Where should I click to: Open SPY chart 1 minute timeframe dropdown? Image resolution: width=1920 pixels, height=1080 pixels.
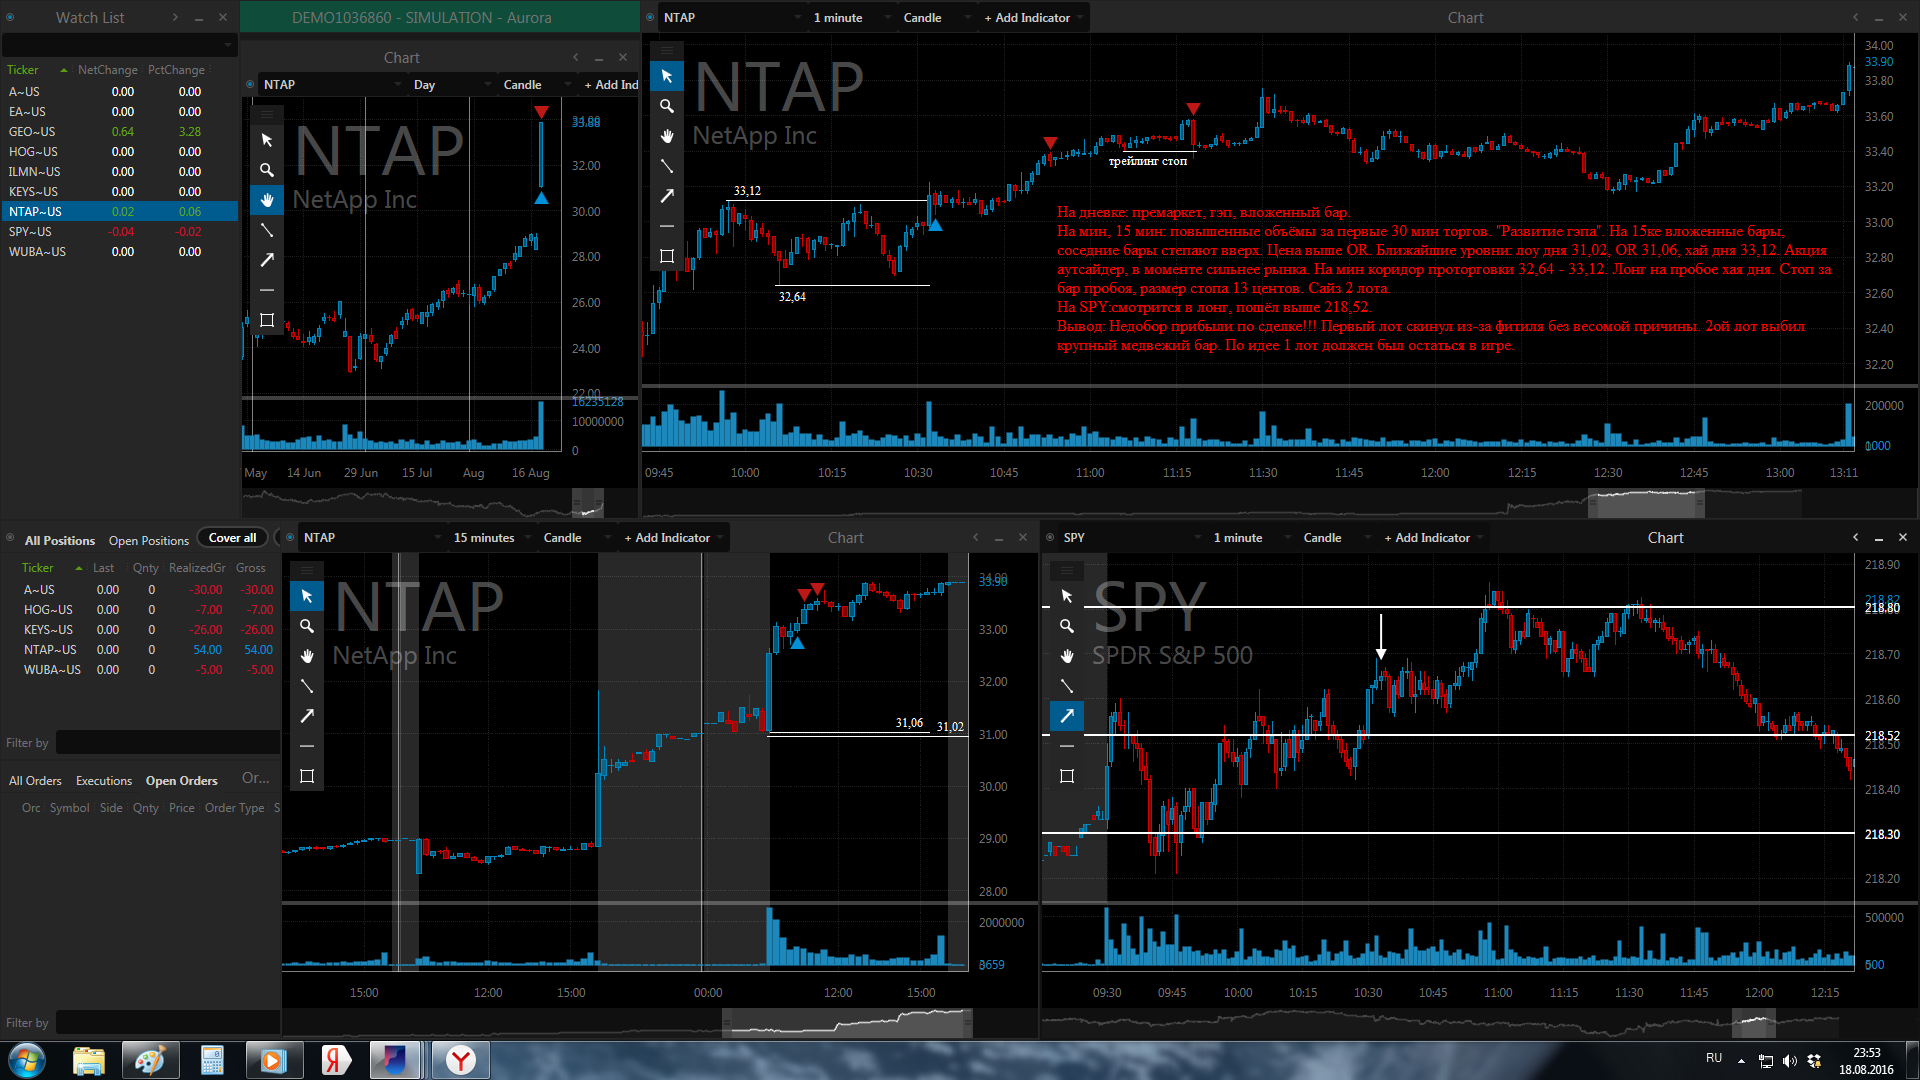1251,537
